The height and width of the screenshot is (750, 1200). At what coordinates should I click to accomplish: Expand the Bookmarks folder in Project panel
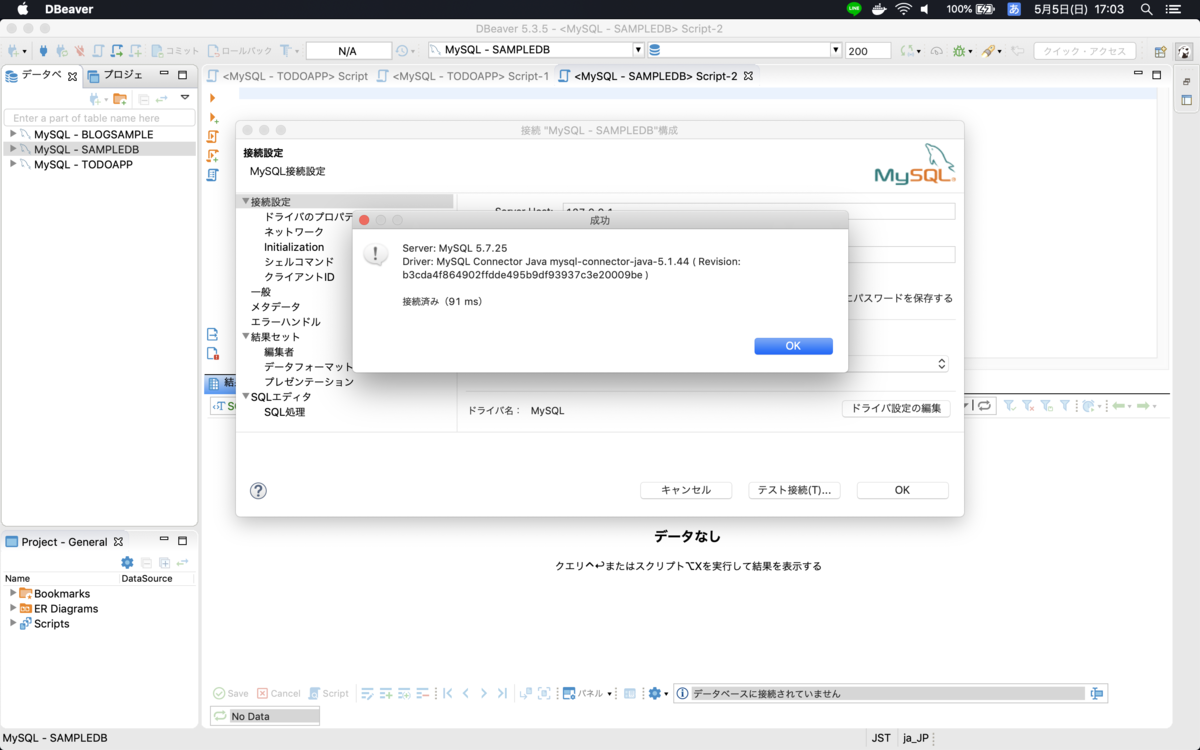(x=13, y=593)
